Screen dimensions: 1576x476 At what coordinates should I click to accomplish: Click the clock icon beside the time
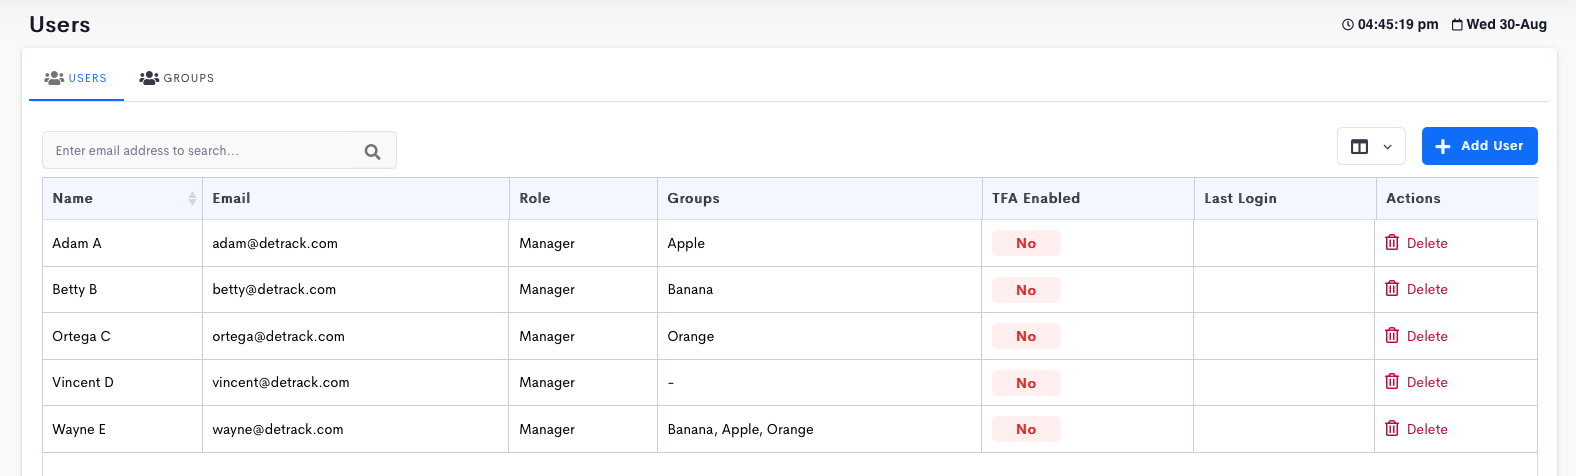click(1348, 25)
